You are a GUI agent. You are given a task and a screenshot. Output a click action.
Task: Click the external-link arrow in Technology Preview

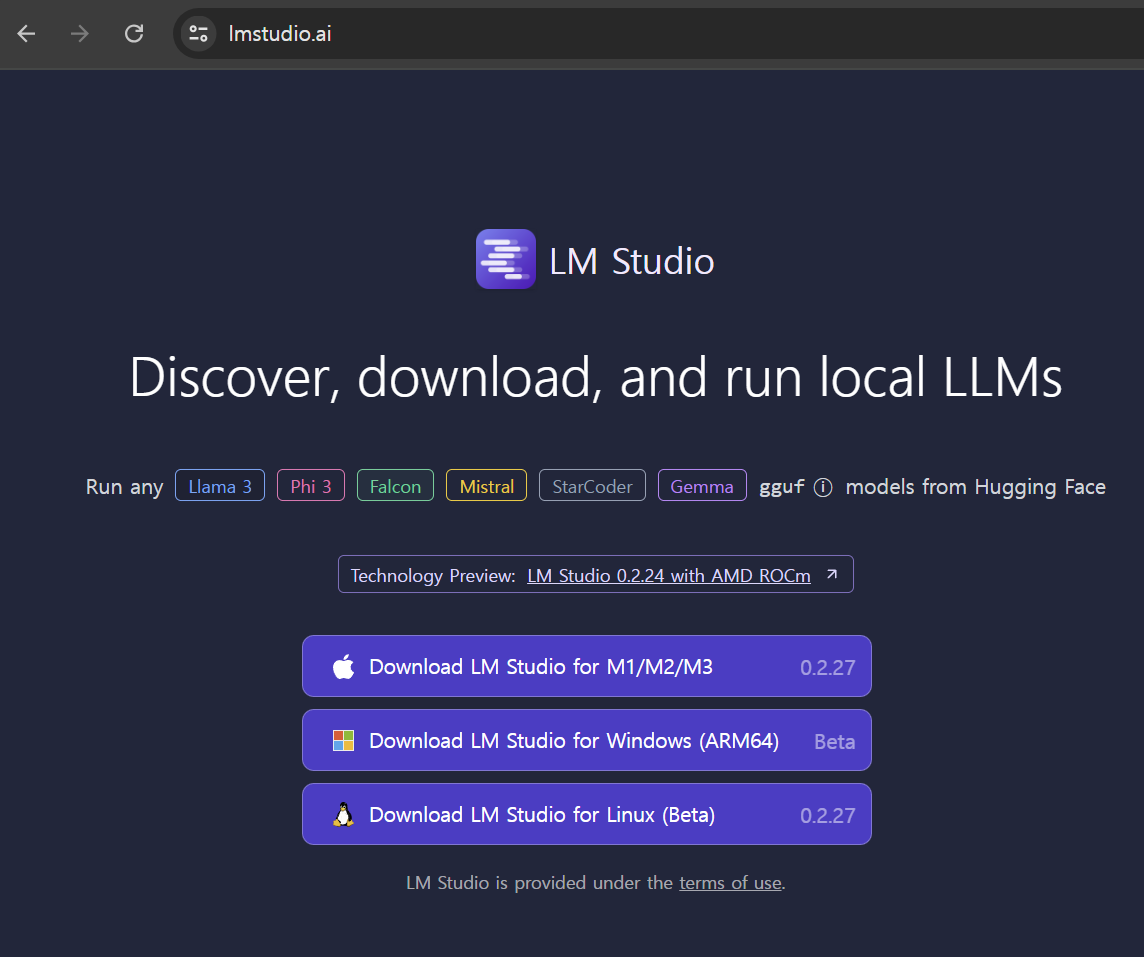[832, 574]
